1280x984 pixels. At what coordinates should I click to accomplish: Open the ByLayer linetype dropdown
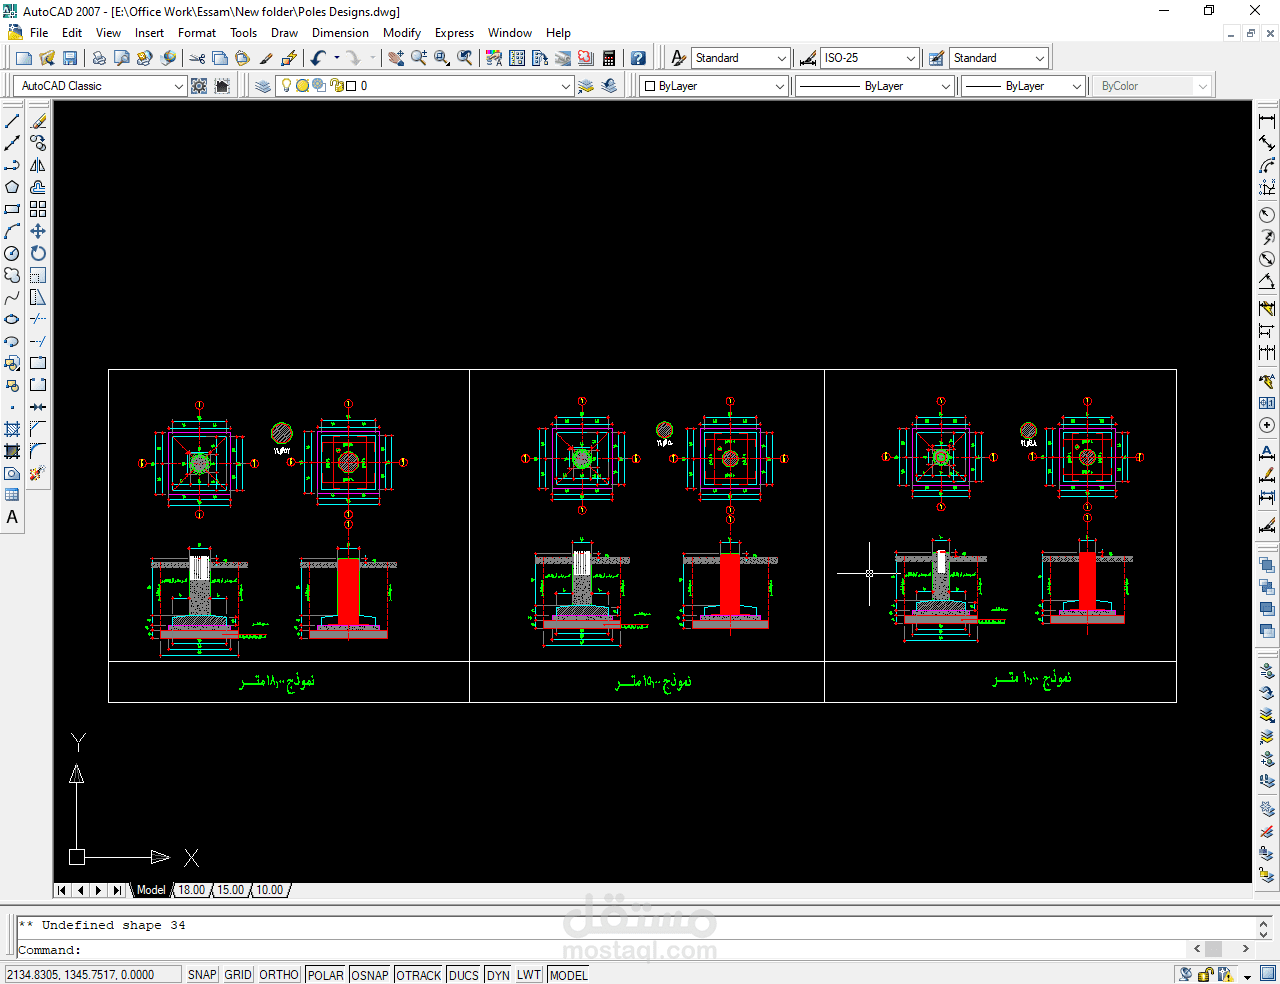[875, 86]
